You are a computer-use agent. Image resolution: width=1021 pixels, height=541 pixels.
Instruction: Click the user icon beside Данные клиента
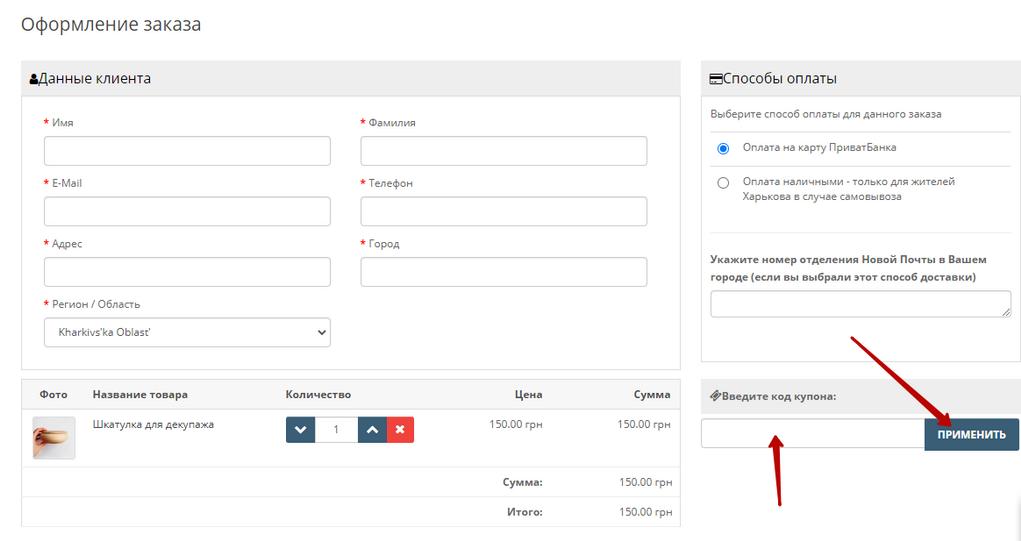pyautogui.click(x=34, y=79)
